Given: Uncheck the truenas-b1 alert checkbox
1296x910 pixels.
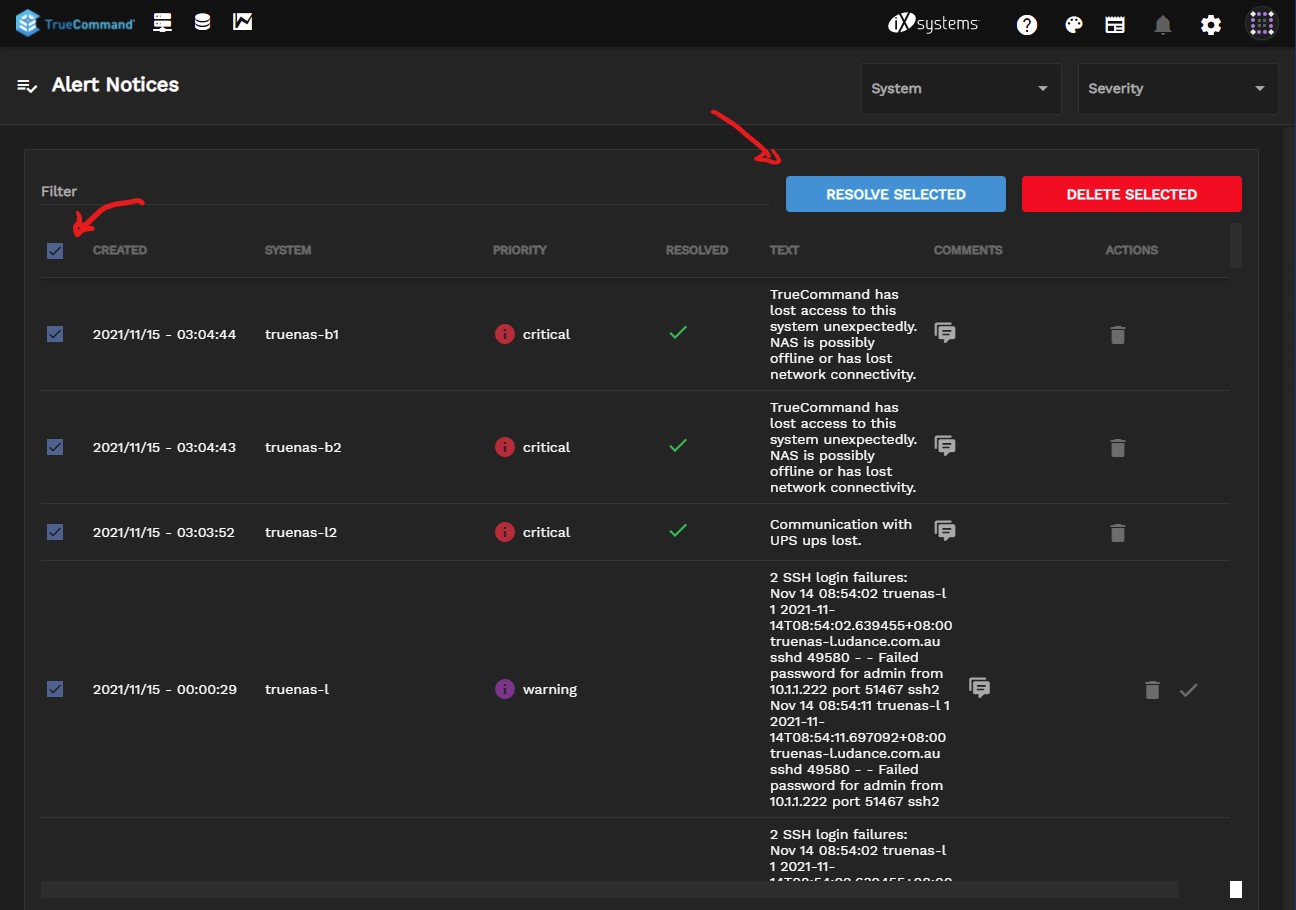Looking at the screenshot, I should click(55, 334).
